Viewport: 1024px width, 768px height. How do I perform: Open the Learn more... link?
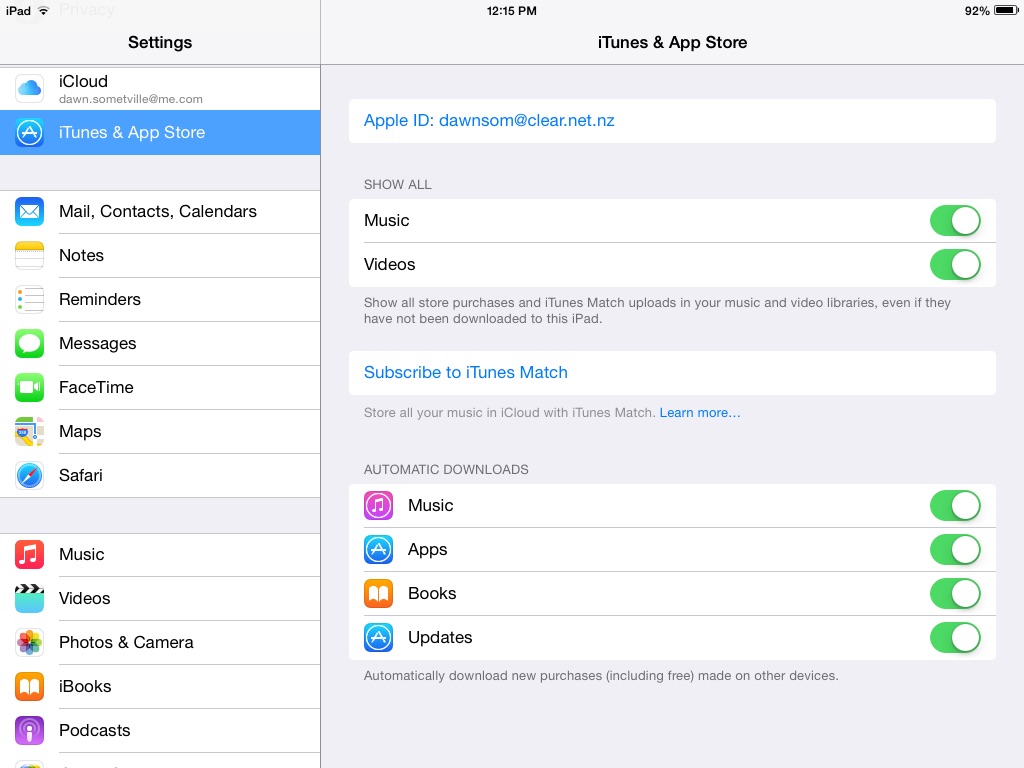[699, 413]
